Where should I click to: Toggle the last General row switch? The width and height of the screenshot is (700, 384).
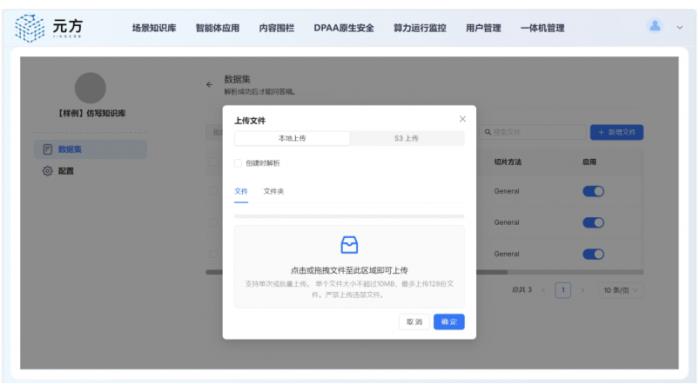[593, 254]
